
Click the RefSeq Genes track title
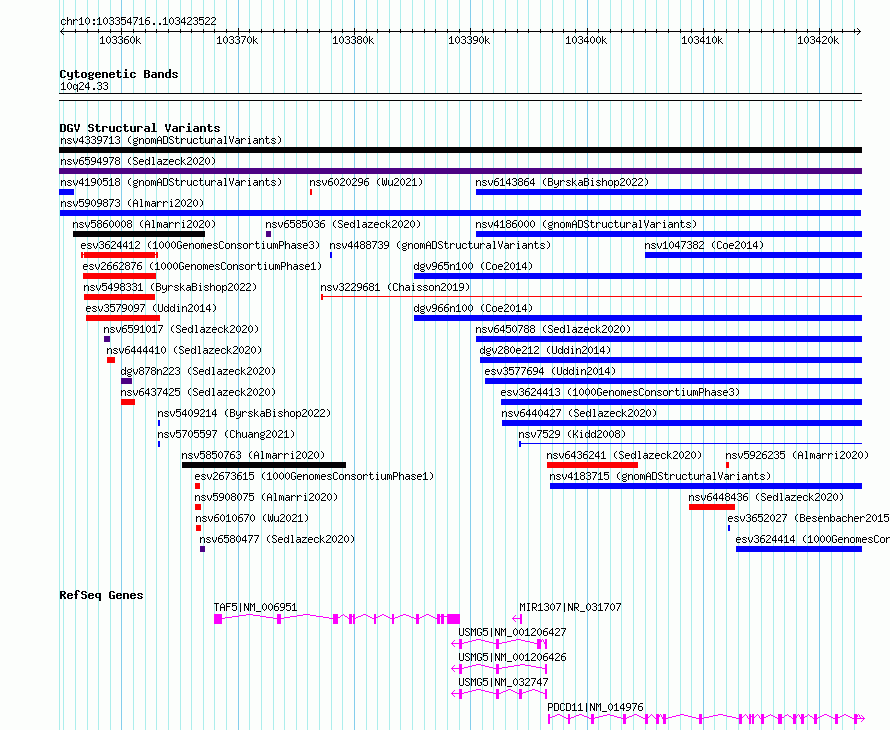(x=101, y=595)
